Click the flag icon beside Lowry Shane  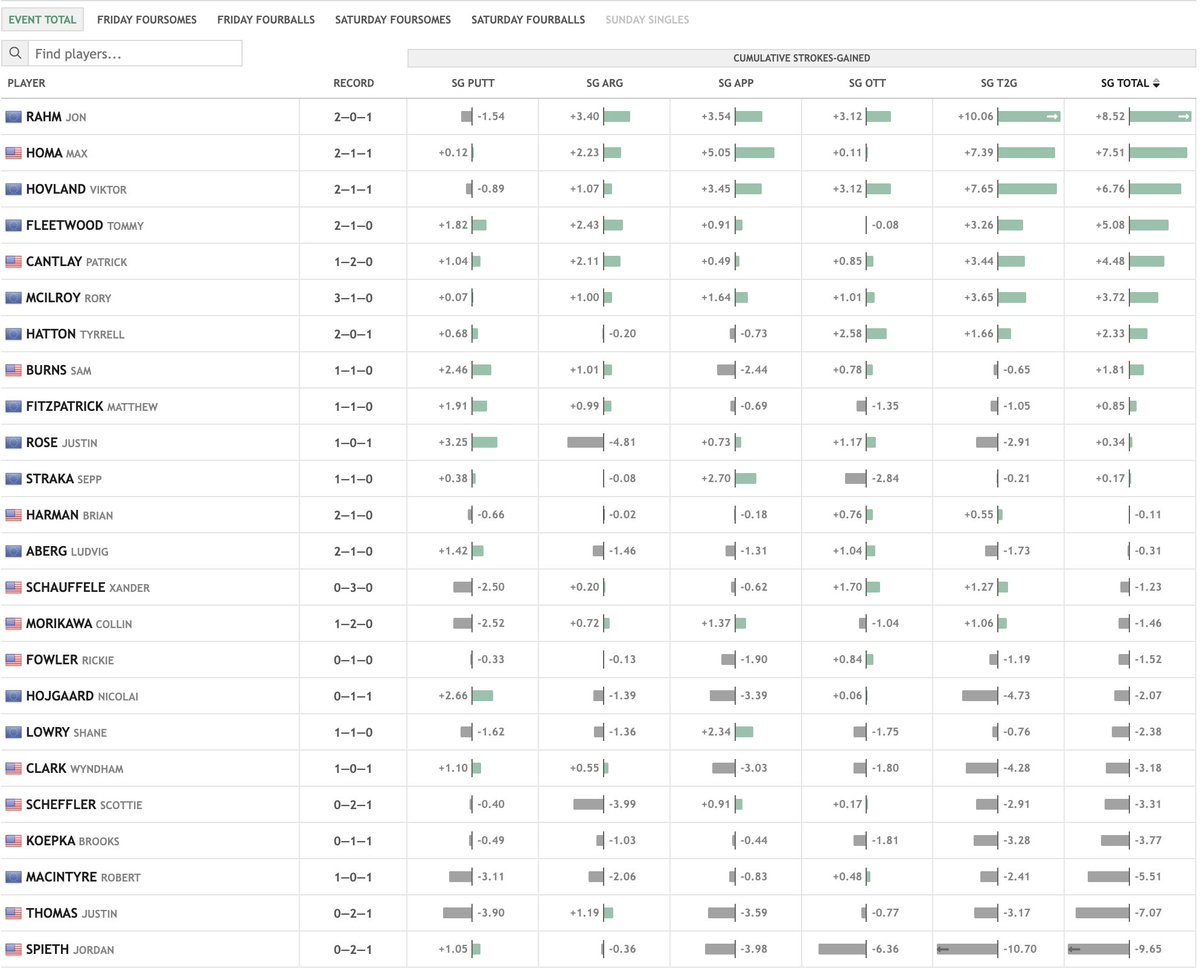click(x=13, y=732)
